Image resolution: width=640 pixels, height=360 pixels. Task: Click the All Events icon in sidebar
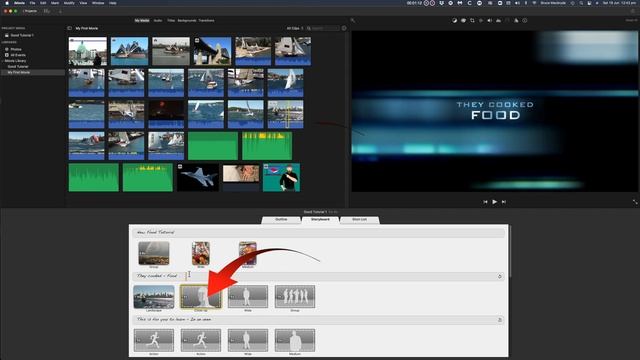[7, 55]
